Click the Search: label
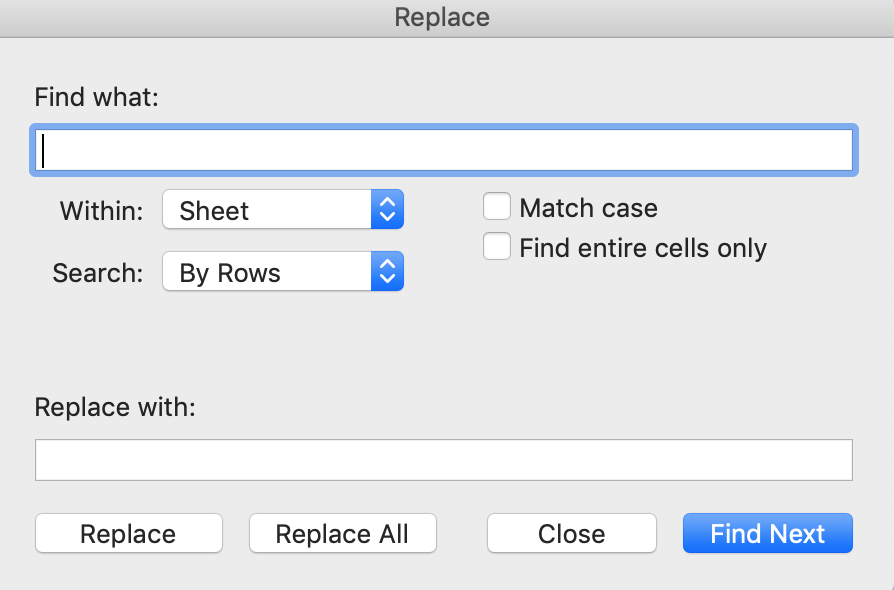The height and width of the screenshot is (590, 894). tap(98, 273)
